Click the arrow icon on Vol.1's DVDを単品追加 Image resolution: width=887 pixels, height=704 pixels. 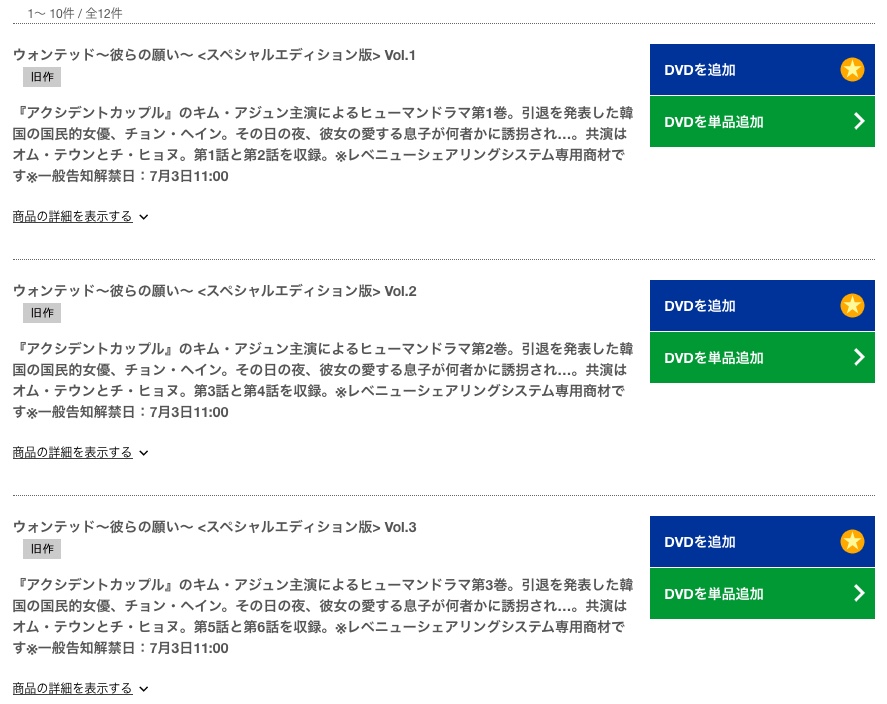click(x=859, y=121)
